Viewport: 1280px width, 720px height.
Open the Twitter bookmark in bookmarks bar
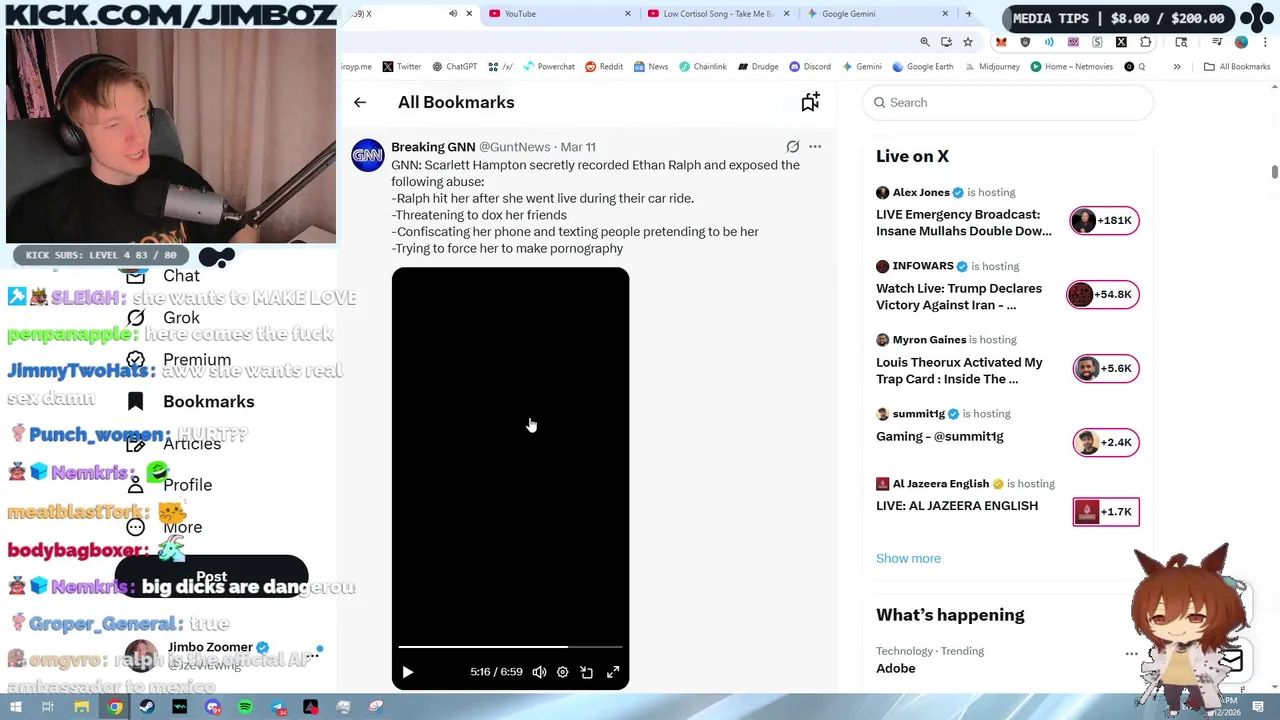click(x=401, y=66)
